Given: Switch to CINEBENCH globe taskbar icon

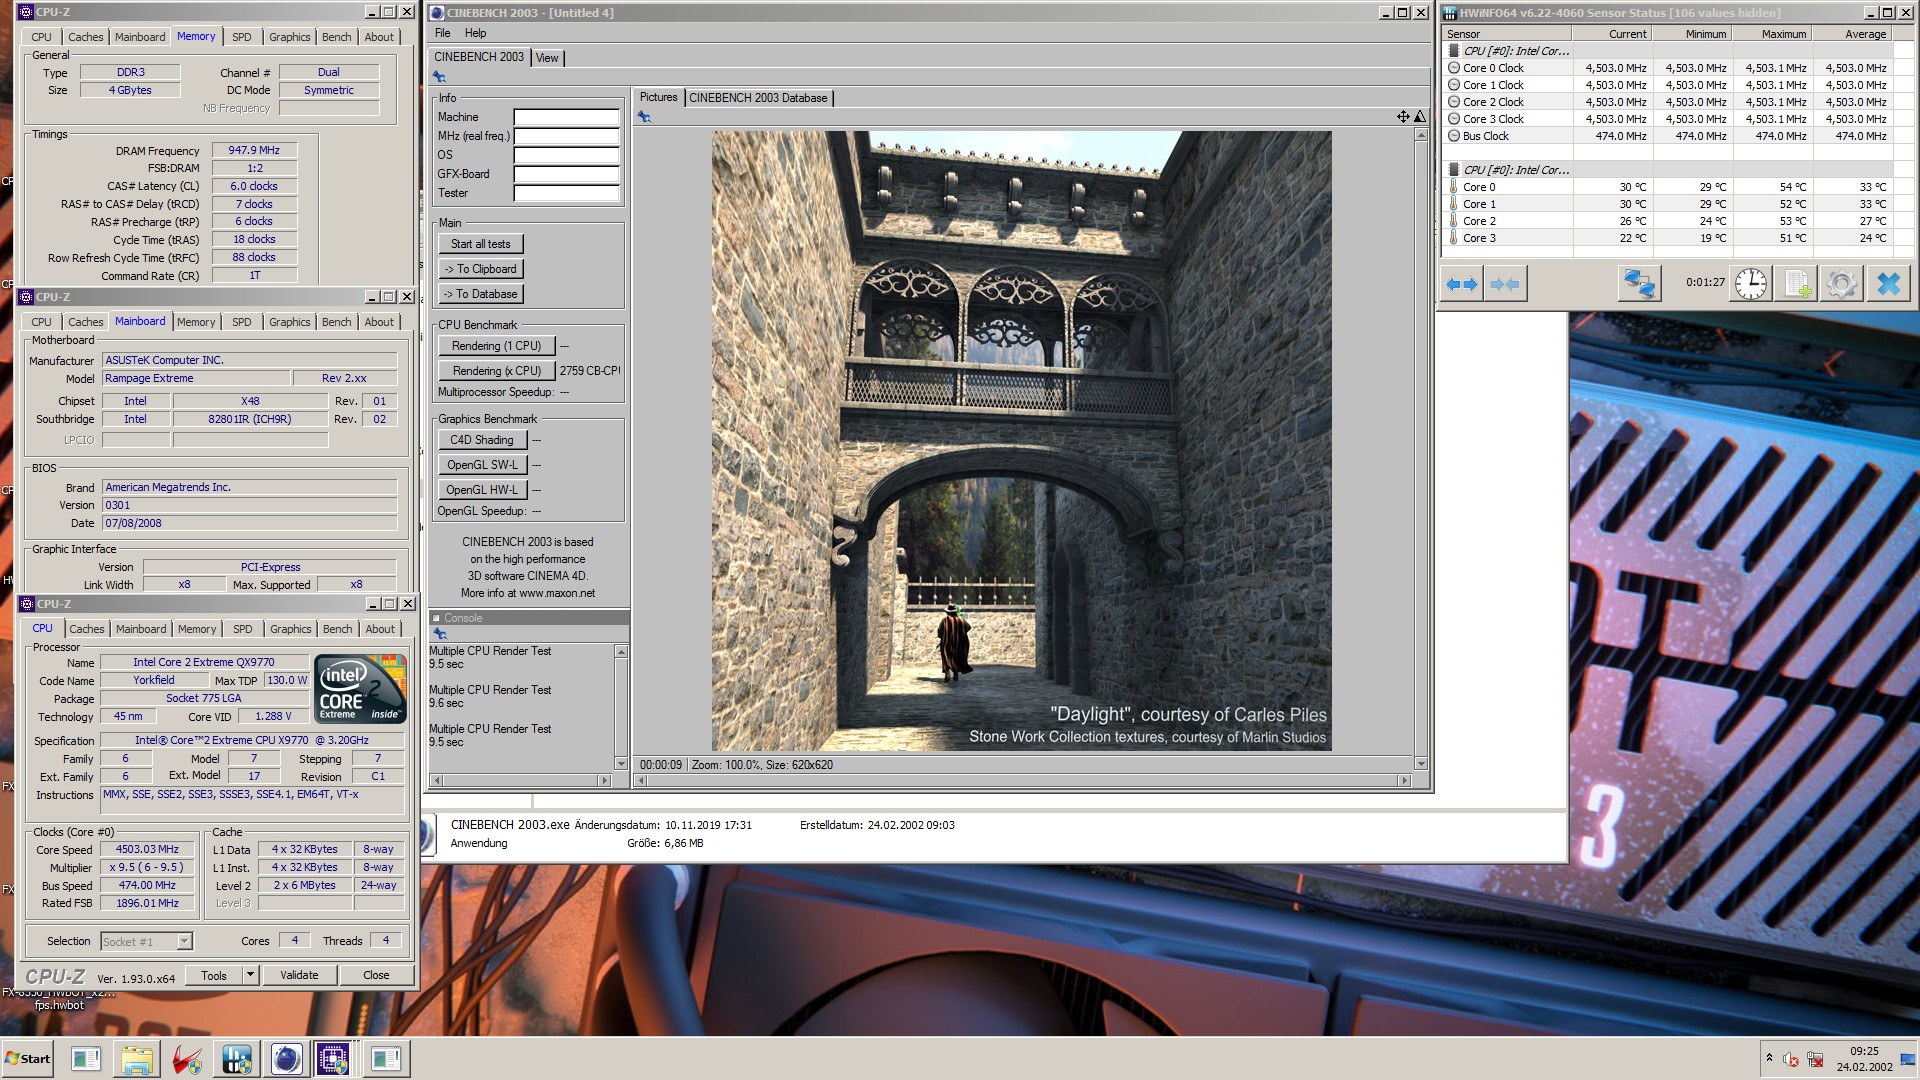Looking at the screenshot, I should tap(286, 1059).
